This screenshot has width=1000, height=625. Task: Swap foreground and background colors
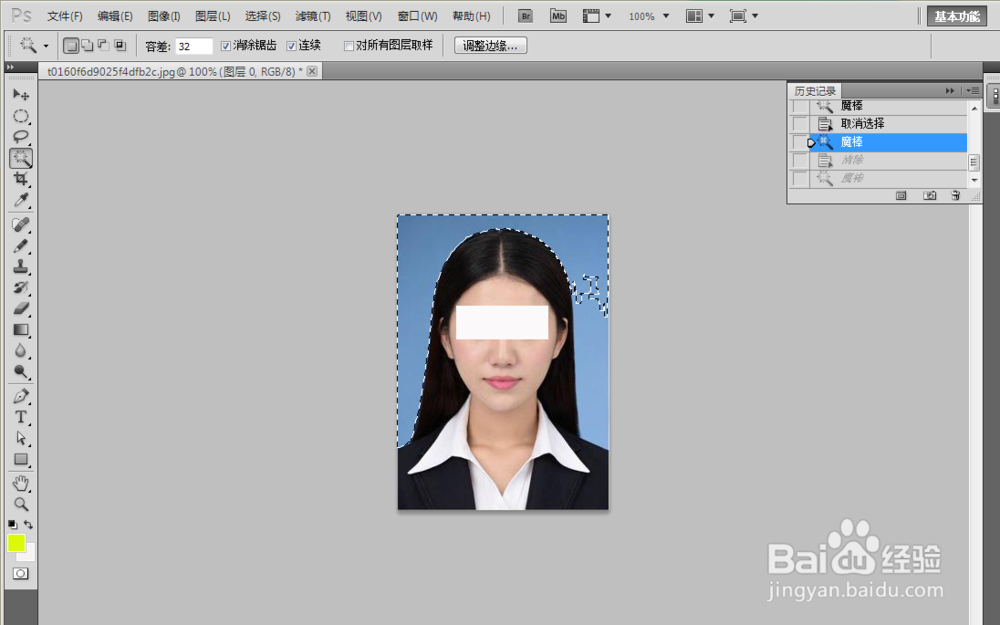tap(29, 525)
